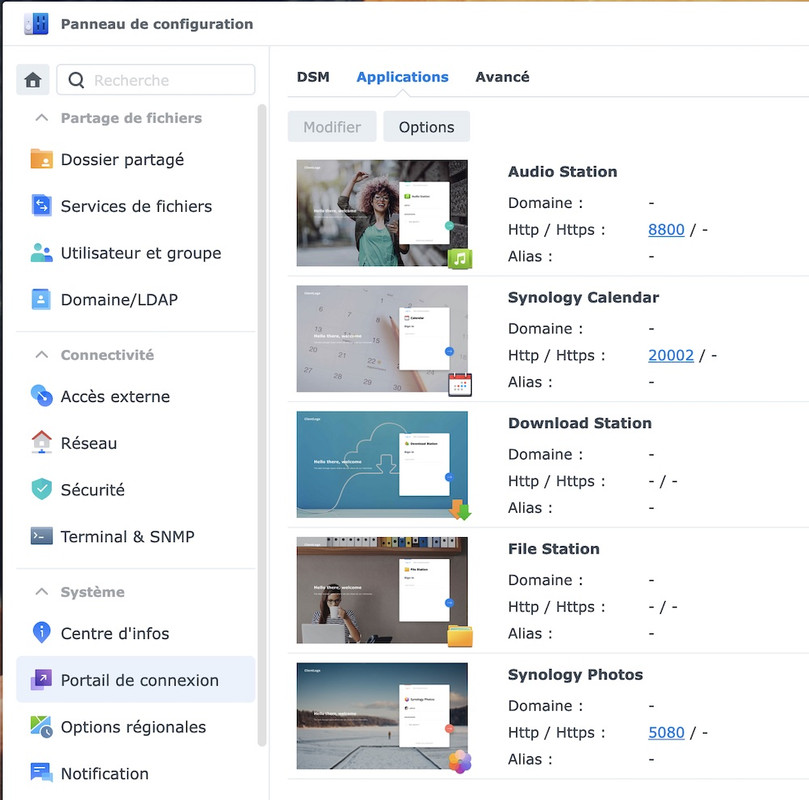Image resolution: width=809 pixels, height=800 pixels.
Task: Select Synology Photos preview thumbnail
Action: (x=382, y=716)
